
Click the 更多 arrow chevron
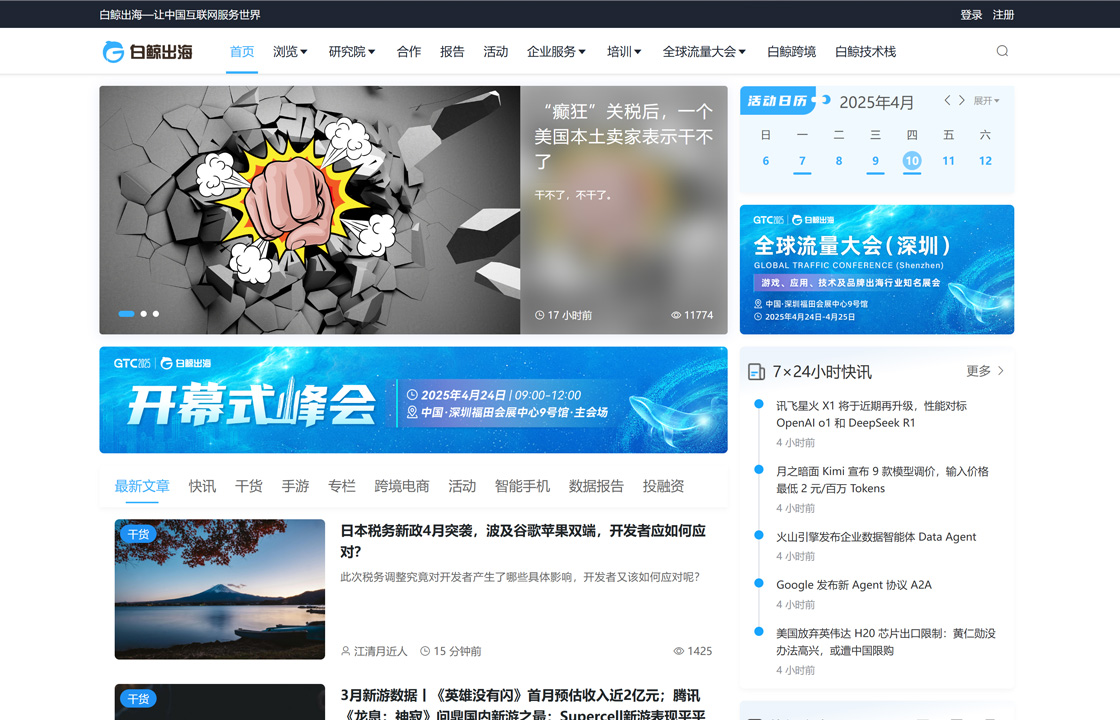(x=1001, y=371)
